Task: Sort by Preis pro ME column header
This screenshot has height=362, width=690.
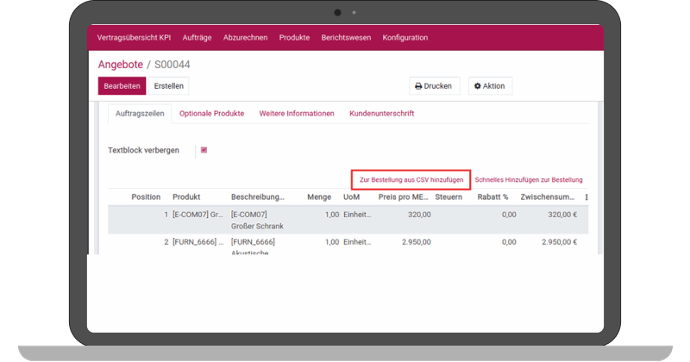Action: pyautogui.click(x=403, y=197)
